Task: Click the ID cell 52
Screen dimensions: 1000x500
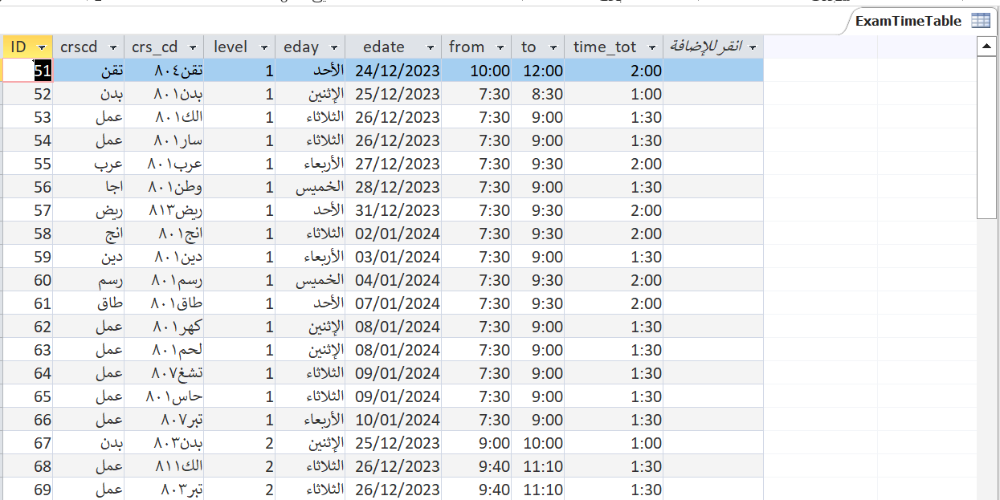Action: [x=28, y=94]
